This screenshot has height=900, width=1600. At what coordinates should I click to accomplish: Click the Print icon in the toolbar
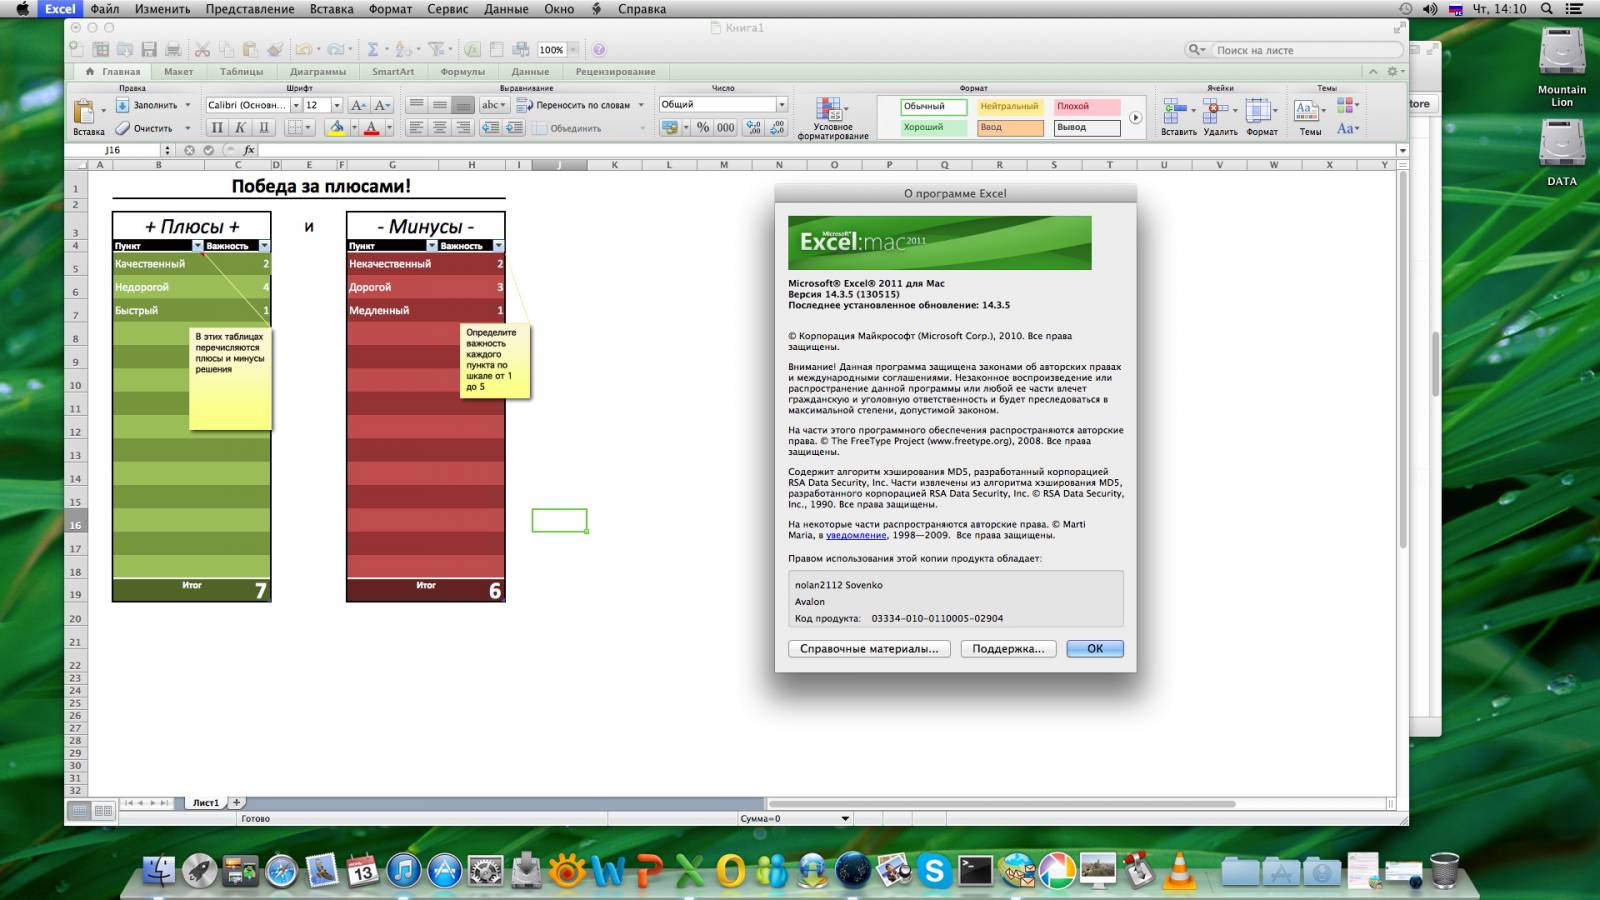point(173,49)
